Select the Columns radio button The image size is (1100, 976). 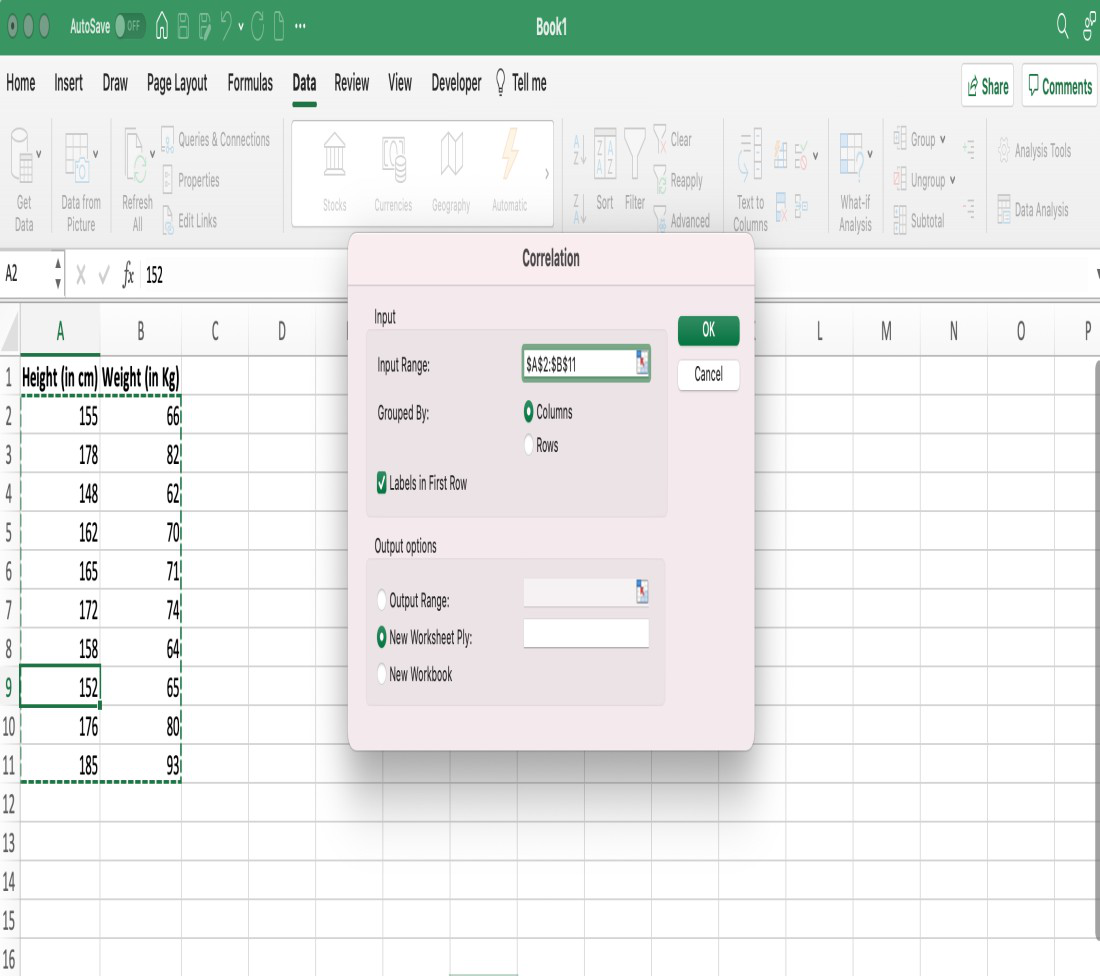[x=528, y=412]
